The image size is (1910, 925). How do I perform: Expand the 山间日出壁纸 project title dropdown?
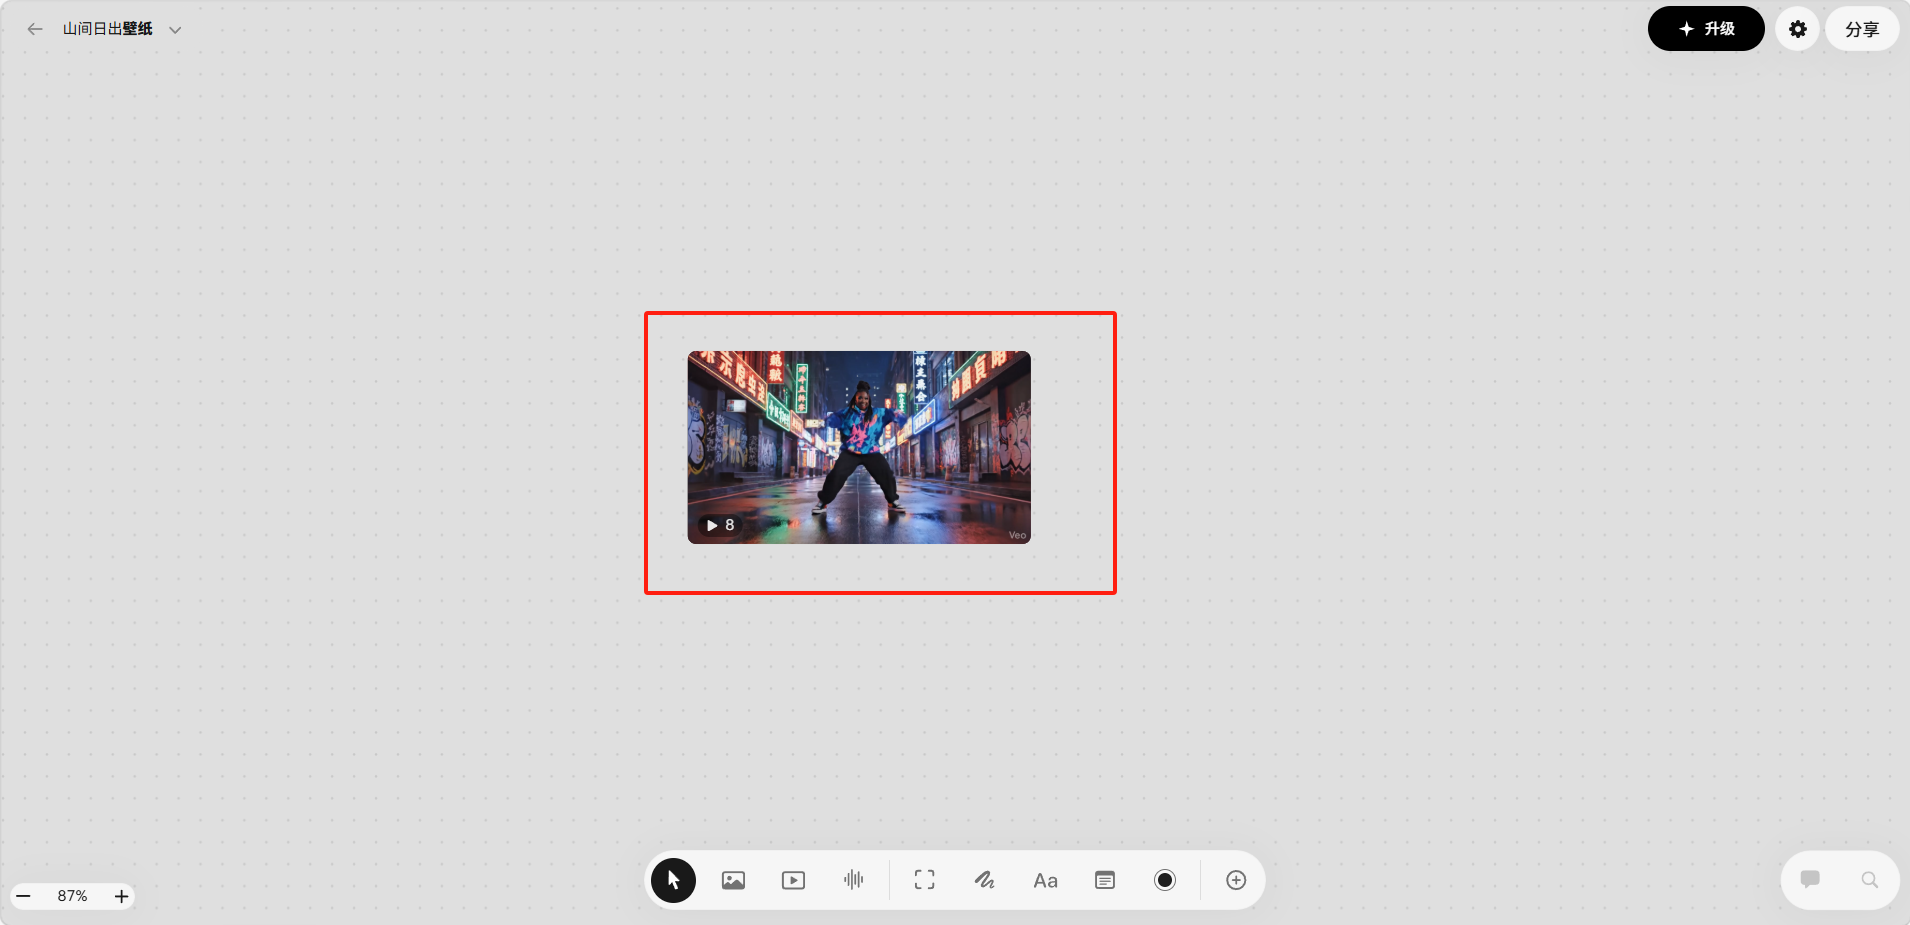[x=175, y=30]
